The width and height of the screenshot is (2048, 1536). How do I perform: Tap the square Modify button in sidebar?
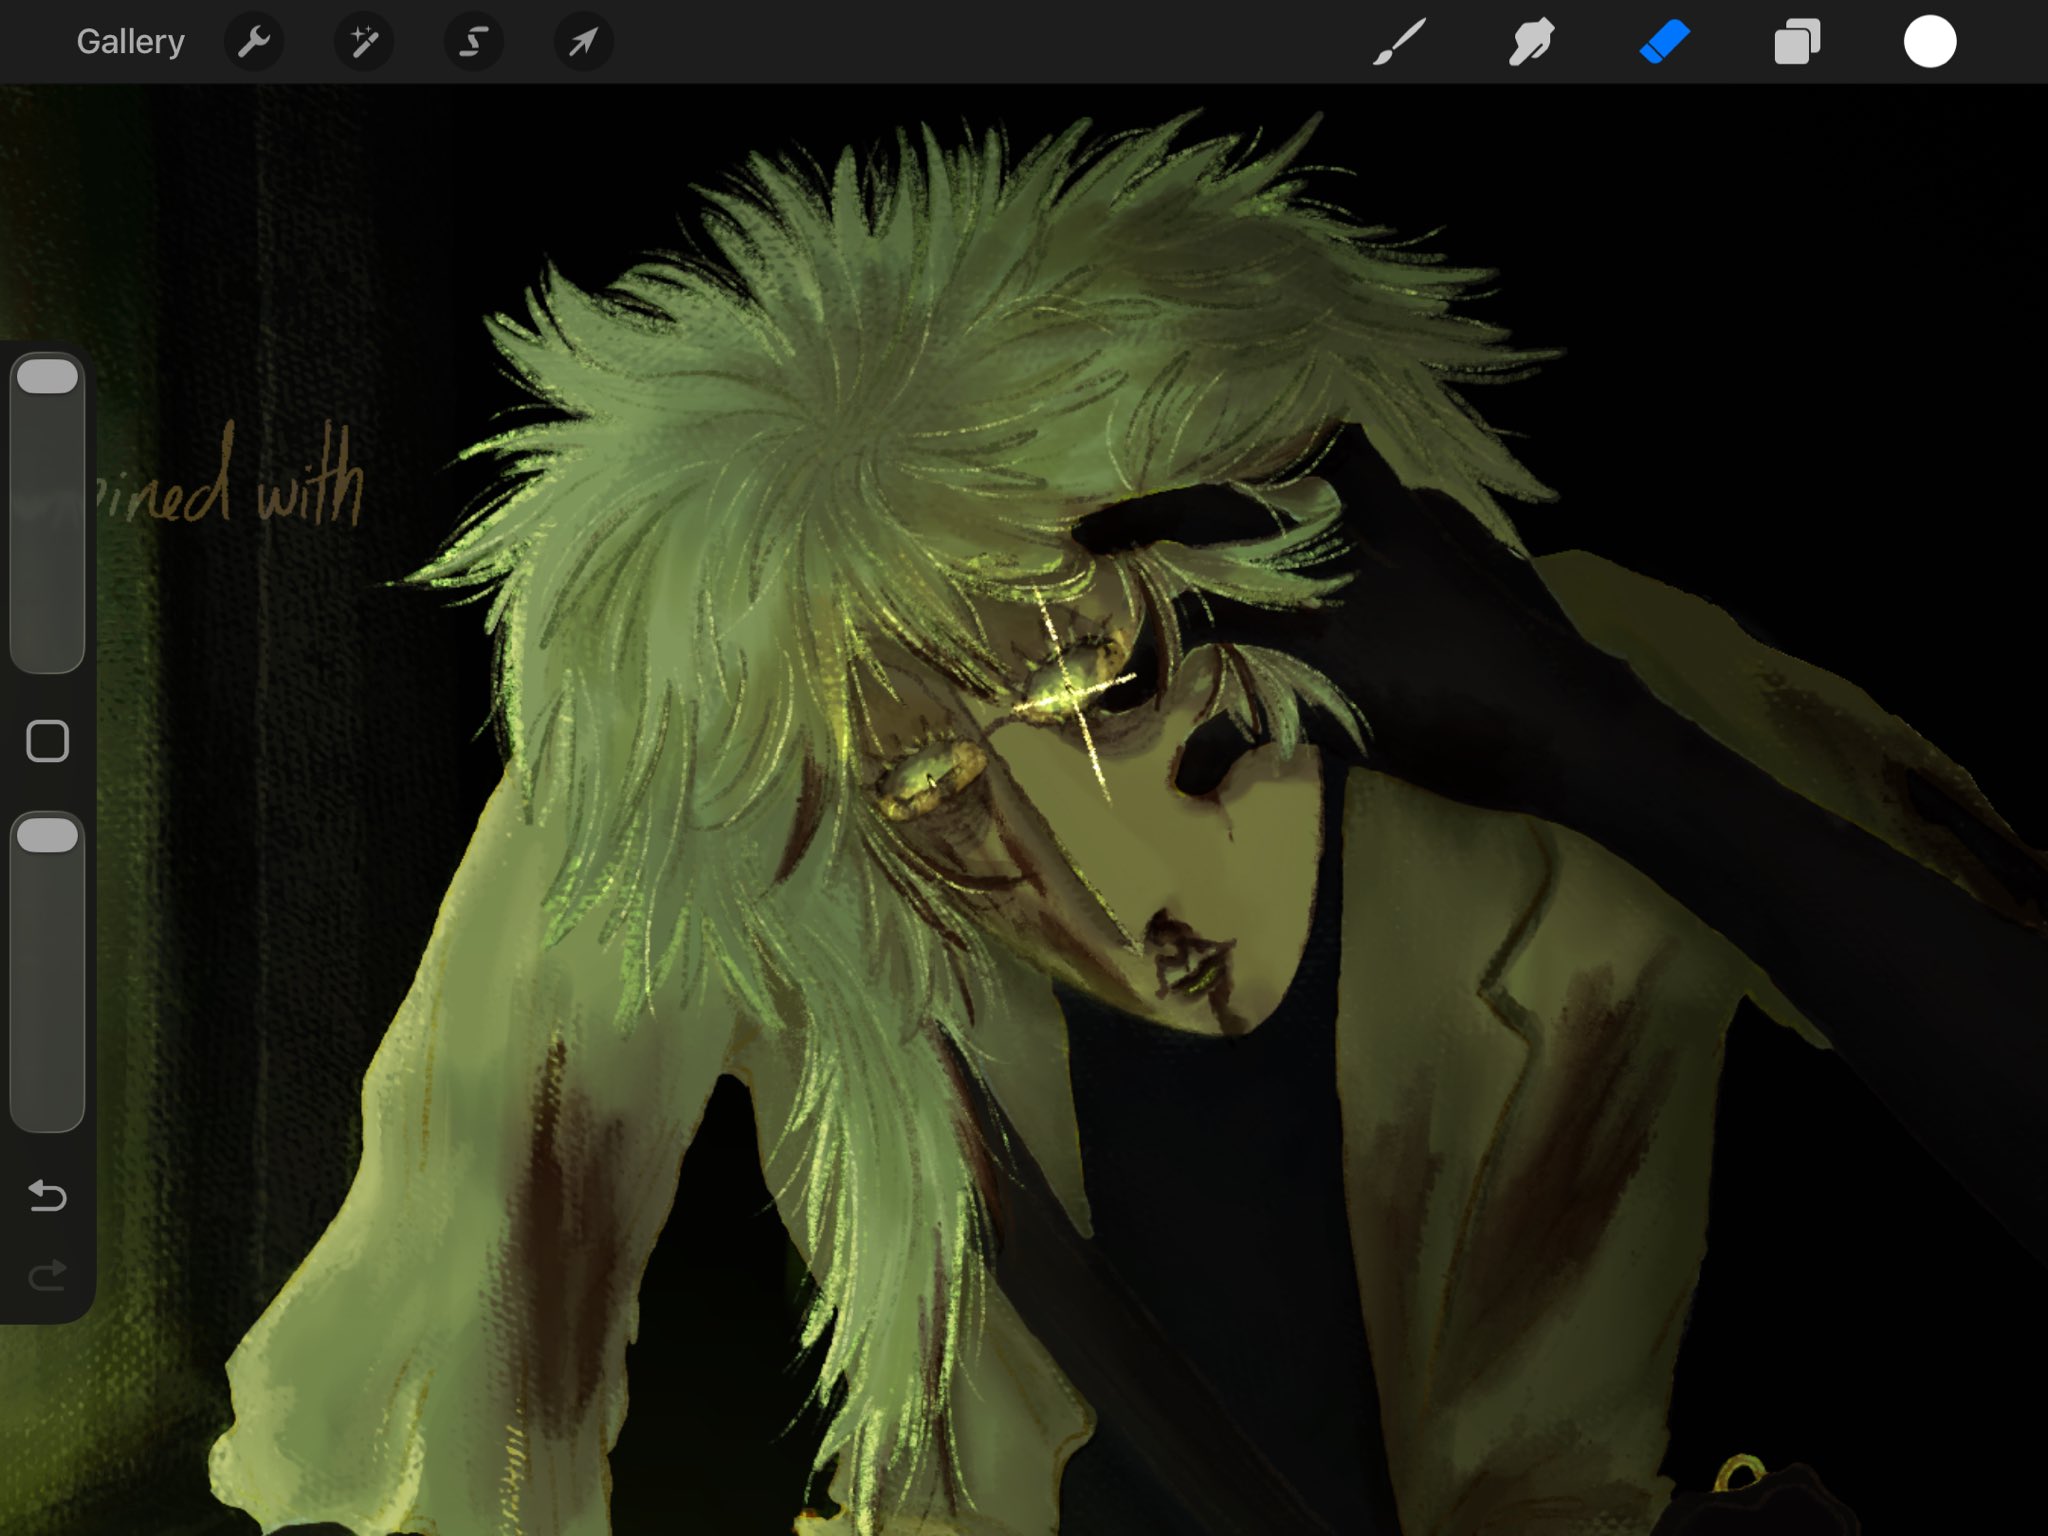tap(47, 741)
